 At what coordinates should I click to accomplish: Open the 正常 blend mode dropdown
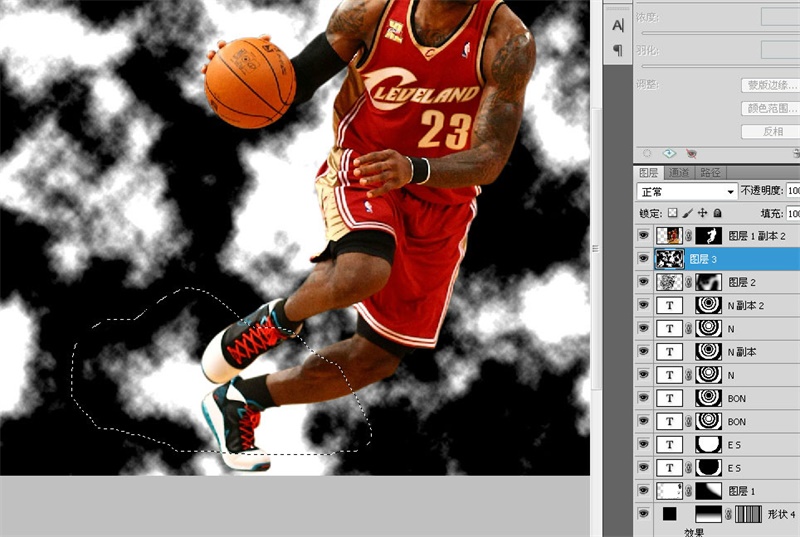tap(686, 190)
